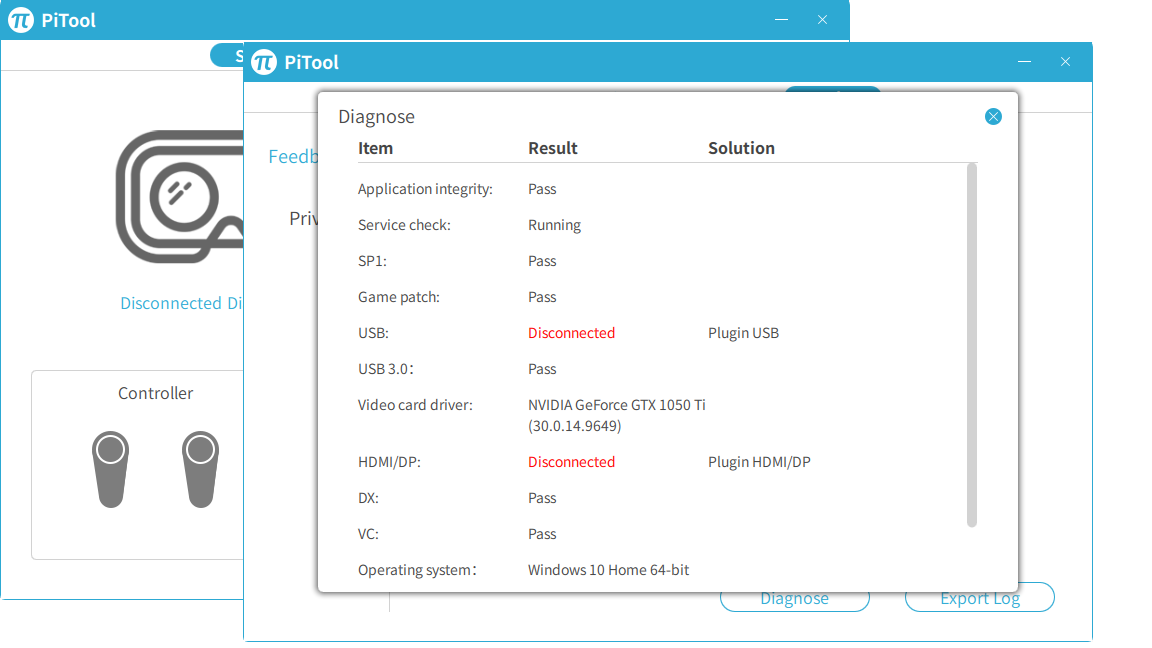
Task: Minimize the front PiTool window
Action: [x=1024, y=62]
